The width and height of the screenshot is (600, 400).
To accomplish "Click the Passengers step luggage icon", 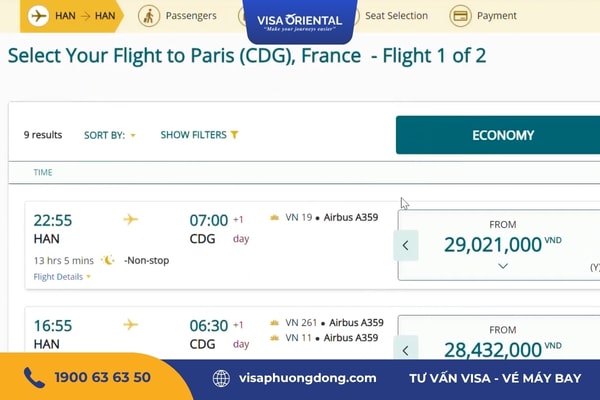I will tap(149, 16).
